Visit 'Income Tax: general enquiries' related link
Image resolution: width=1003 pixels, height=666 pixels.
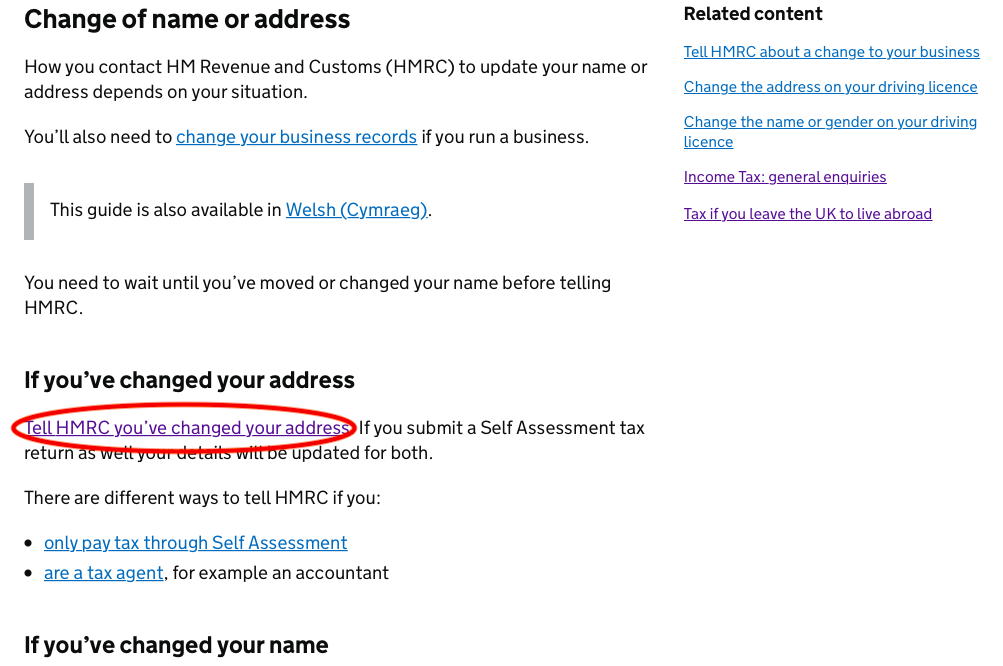785,177
